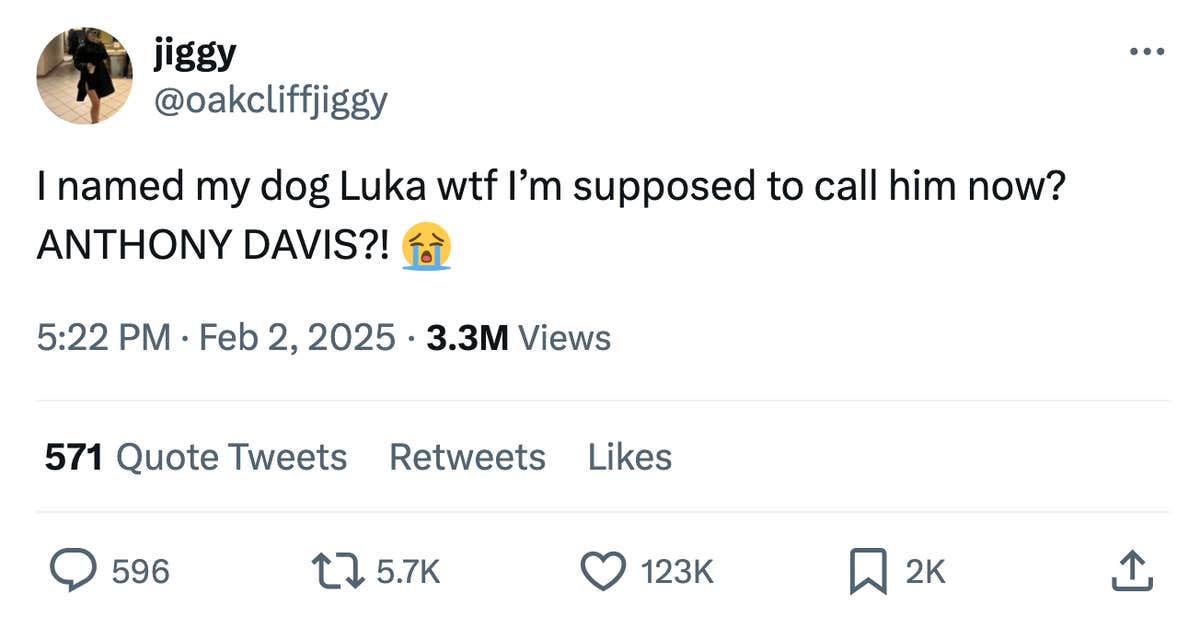Screen dimensions: 1200x617
Task: Click the share upload icon
Action: (x=1132, y=571)
